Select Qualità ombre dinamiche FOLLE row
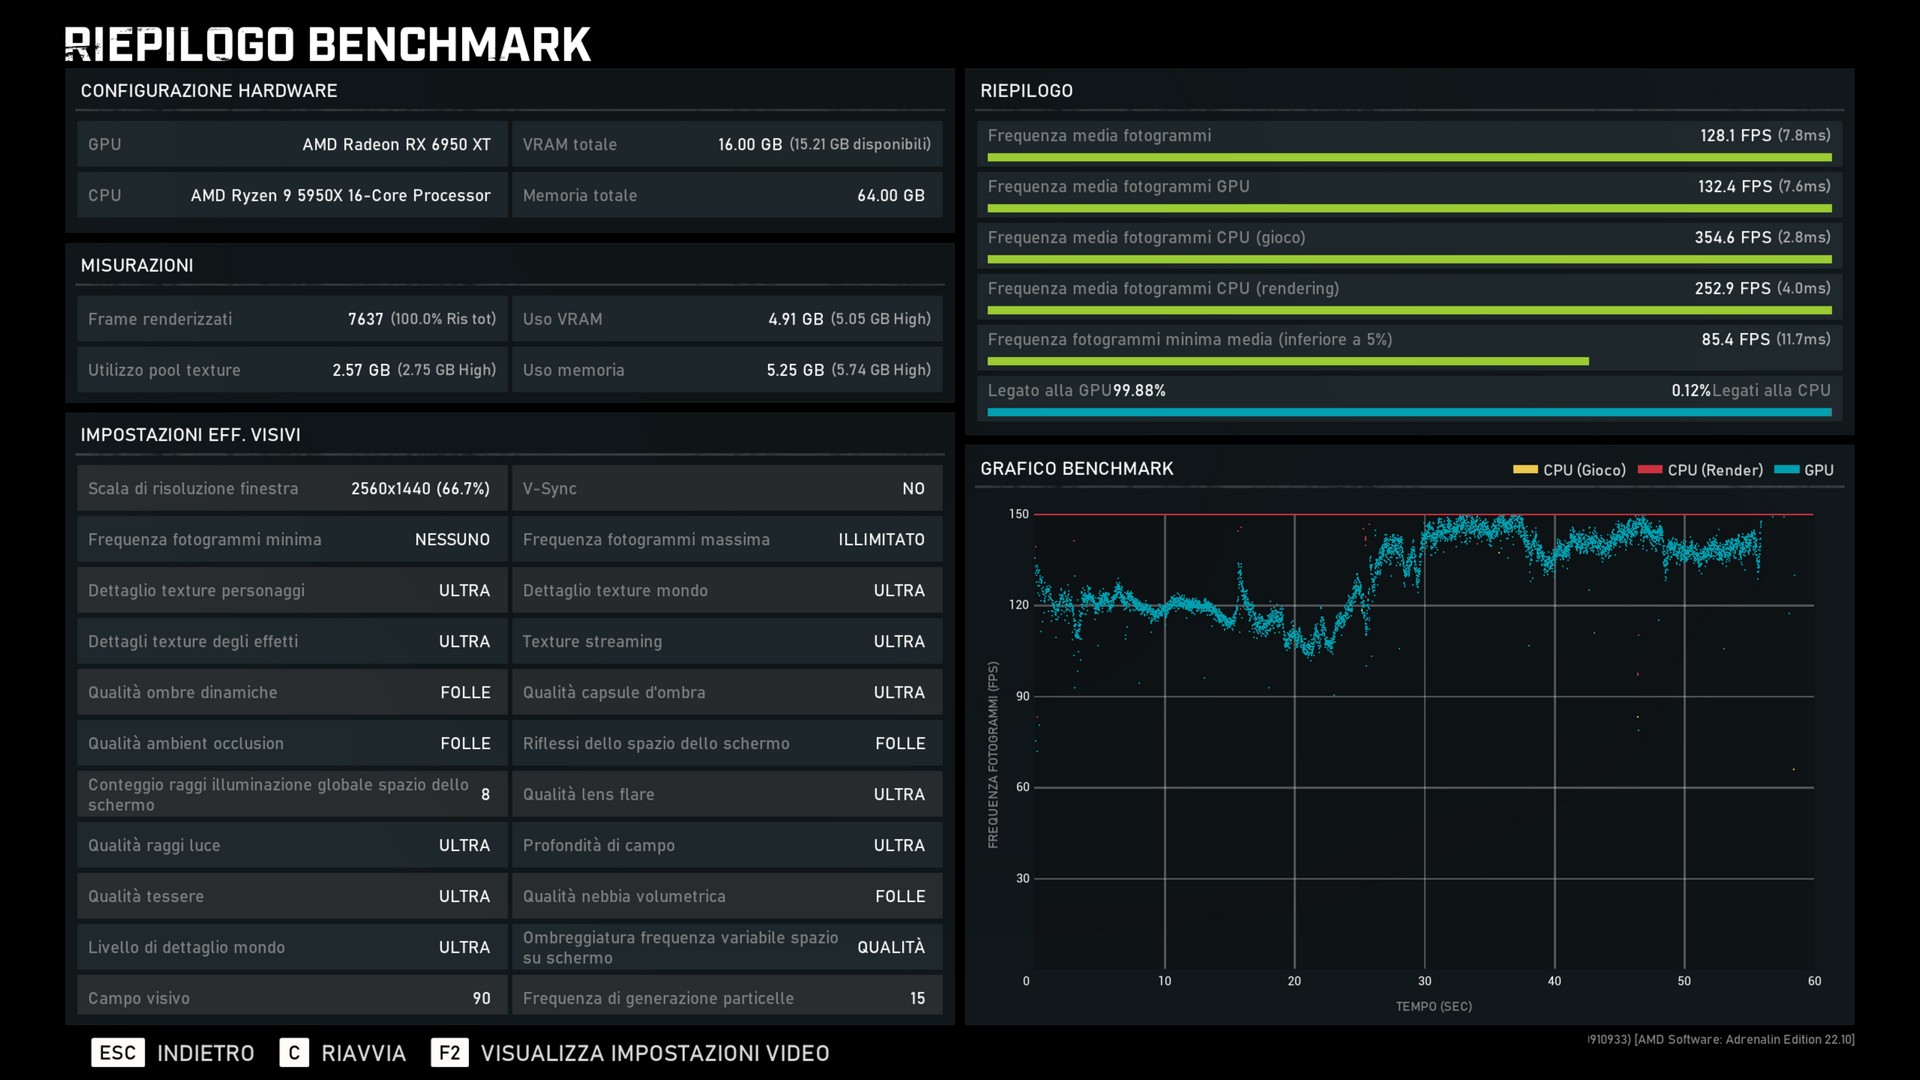Viewport: 1920px width, 1080px height. point(291,693)
